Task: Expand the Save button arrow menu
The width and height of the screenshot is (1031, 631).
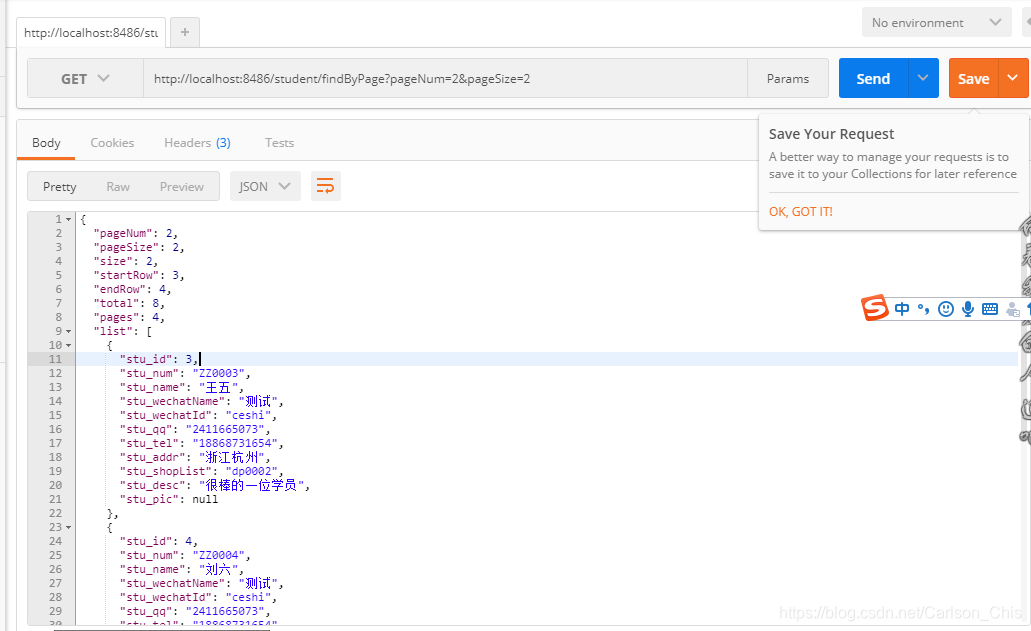Action: (1013, 78)
